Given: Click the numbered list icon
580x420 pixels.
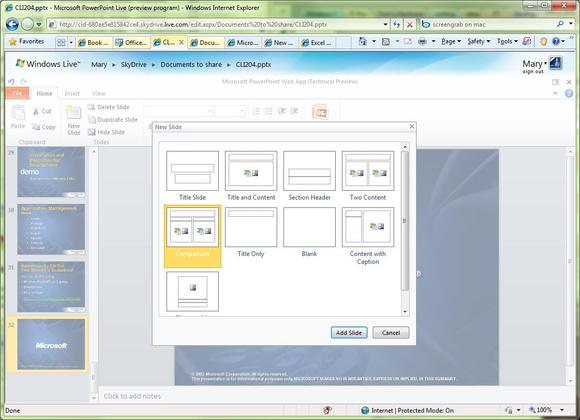Looking at the screenshot, I should pos(269,111).
